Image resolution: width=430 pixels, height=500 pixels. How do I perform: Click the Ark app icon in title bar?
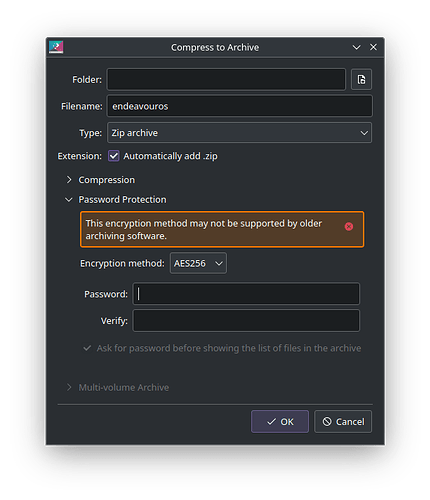(x=56, y=47)
